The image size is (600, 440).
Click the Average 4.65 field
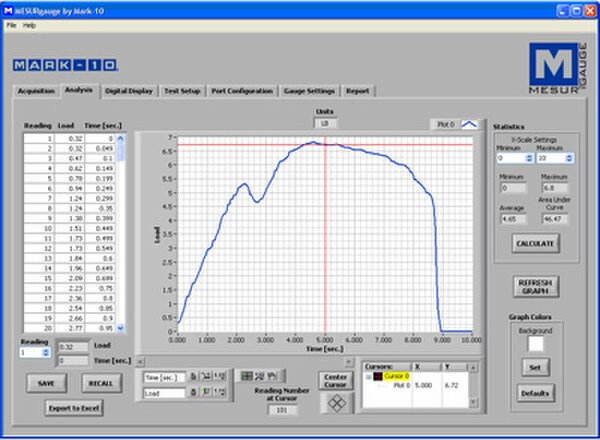[513, 219]
